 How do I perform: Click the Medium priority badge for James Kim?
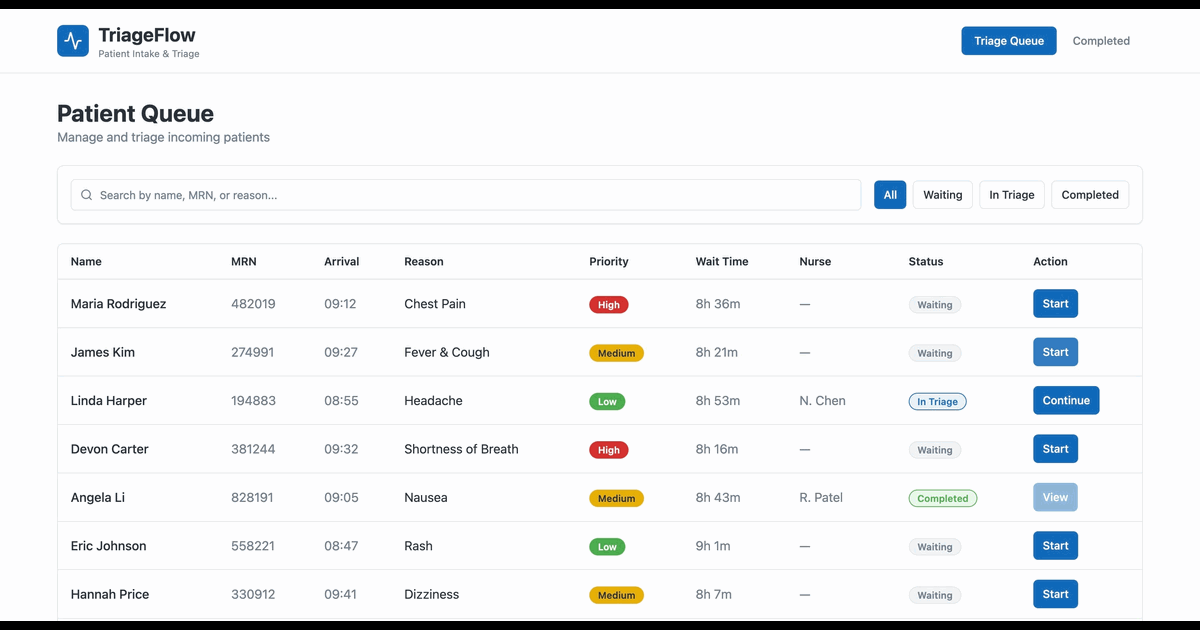click(616, 353)
